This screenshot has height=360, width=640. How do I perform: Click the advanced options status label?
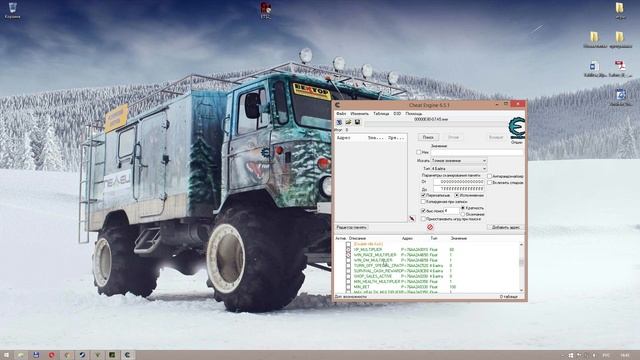(x=351, y=297)
